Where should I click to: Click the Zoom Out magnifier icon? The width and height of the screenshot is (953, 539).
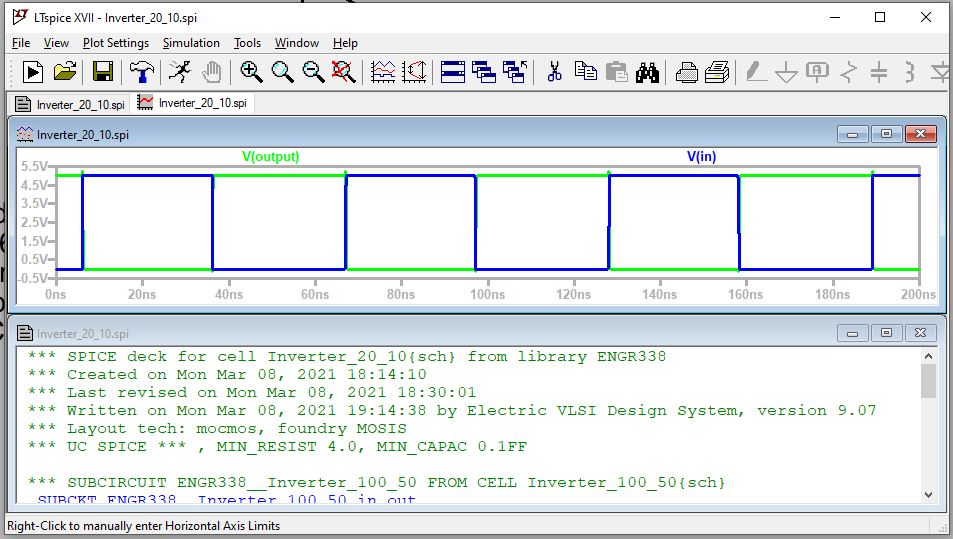pyautogui.click(x=313, y=72)
